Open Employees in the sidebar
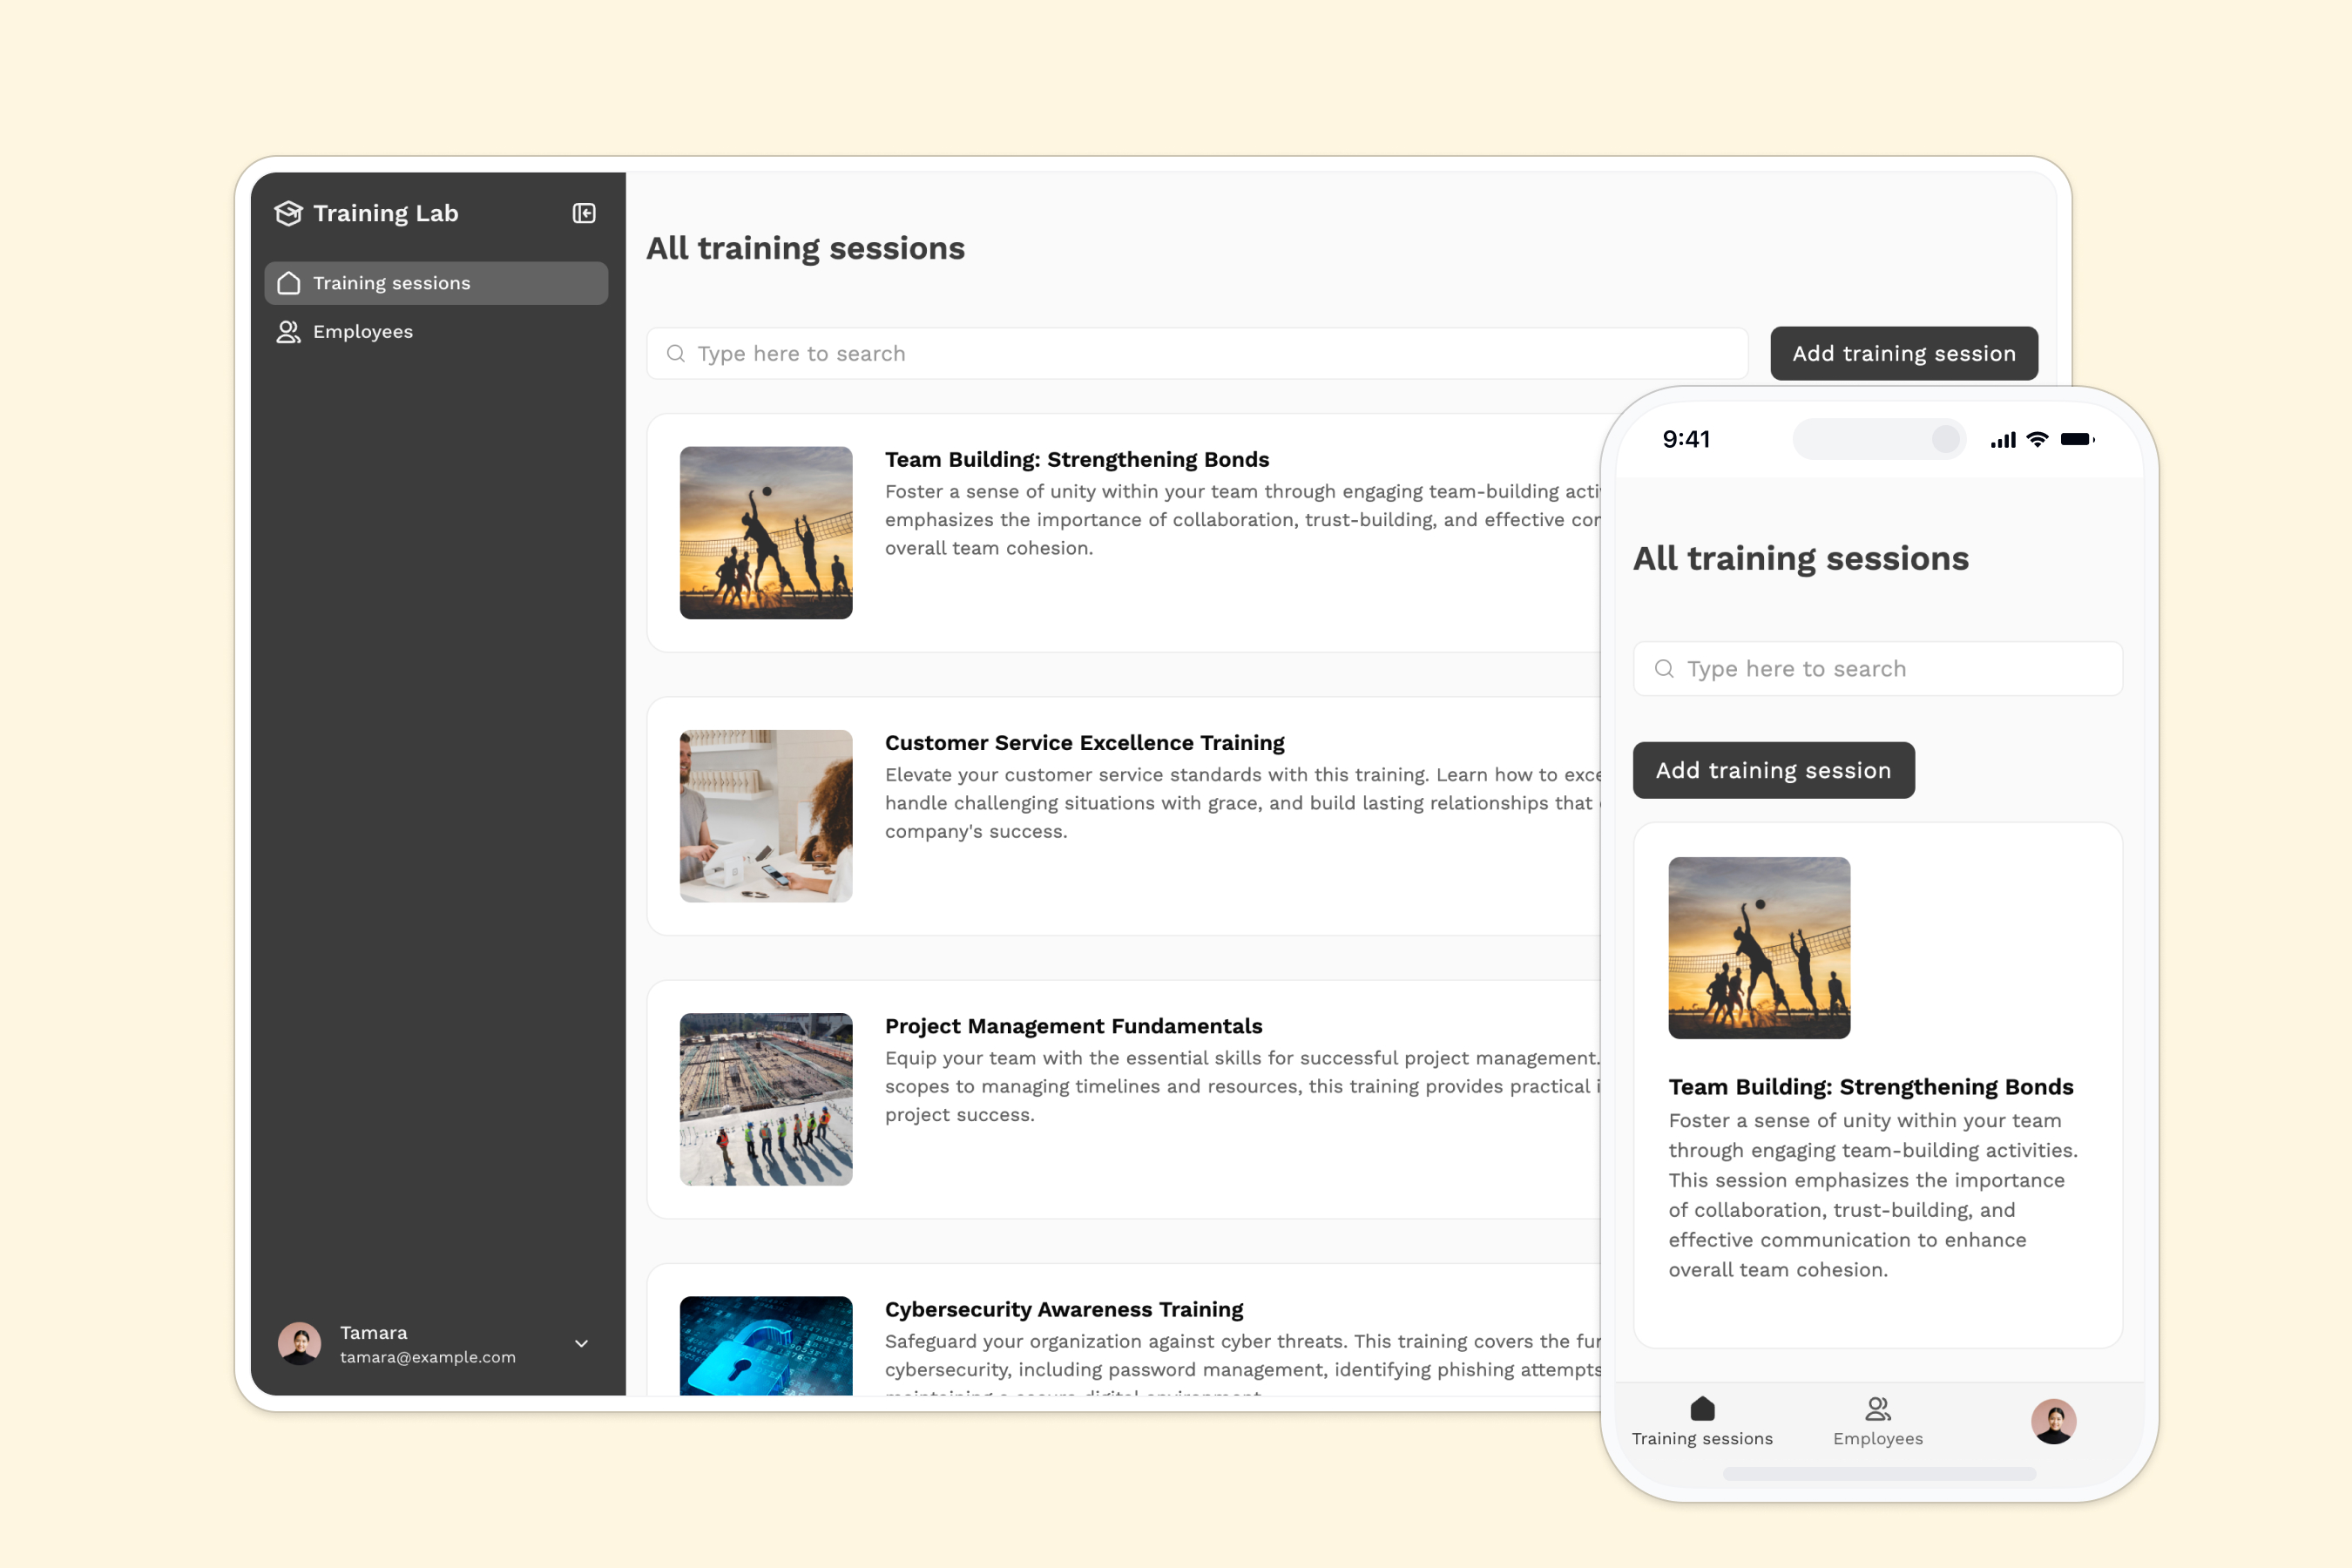The image size is (2352, 1568). 362,332
